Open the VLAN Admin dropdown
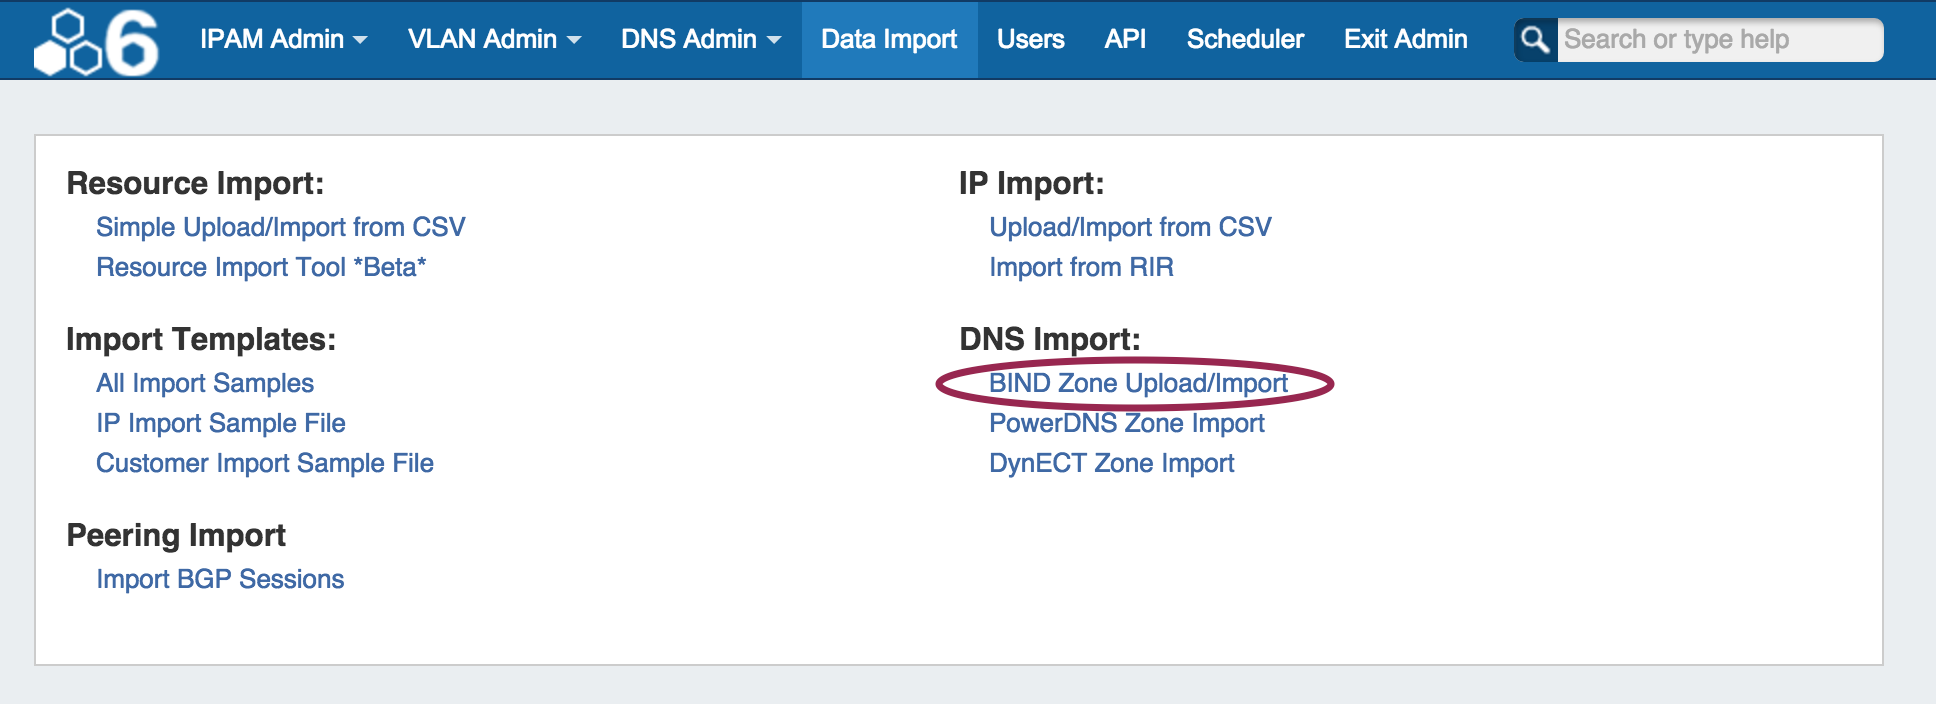1936x704 pixels. 494,39
